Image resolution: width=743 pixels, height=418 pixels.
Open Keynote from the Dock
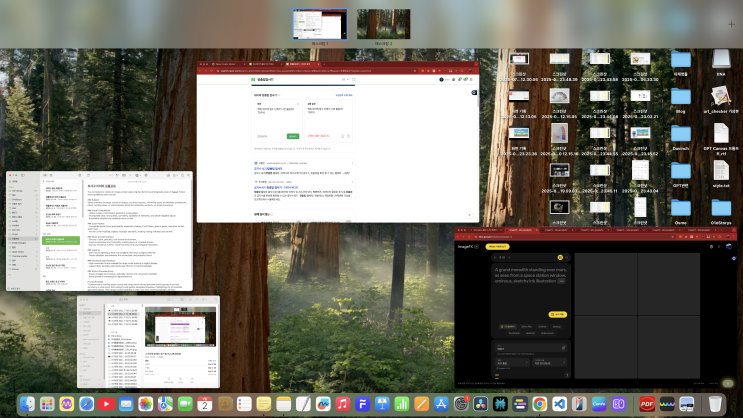pyautogui.click(x=382, y=404)
